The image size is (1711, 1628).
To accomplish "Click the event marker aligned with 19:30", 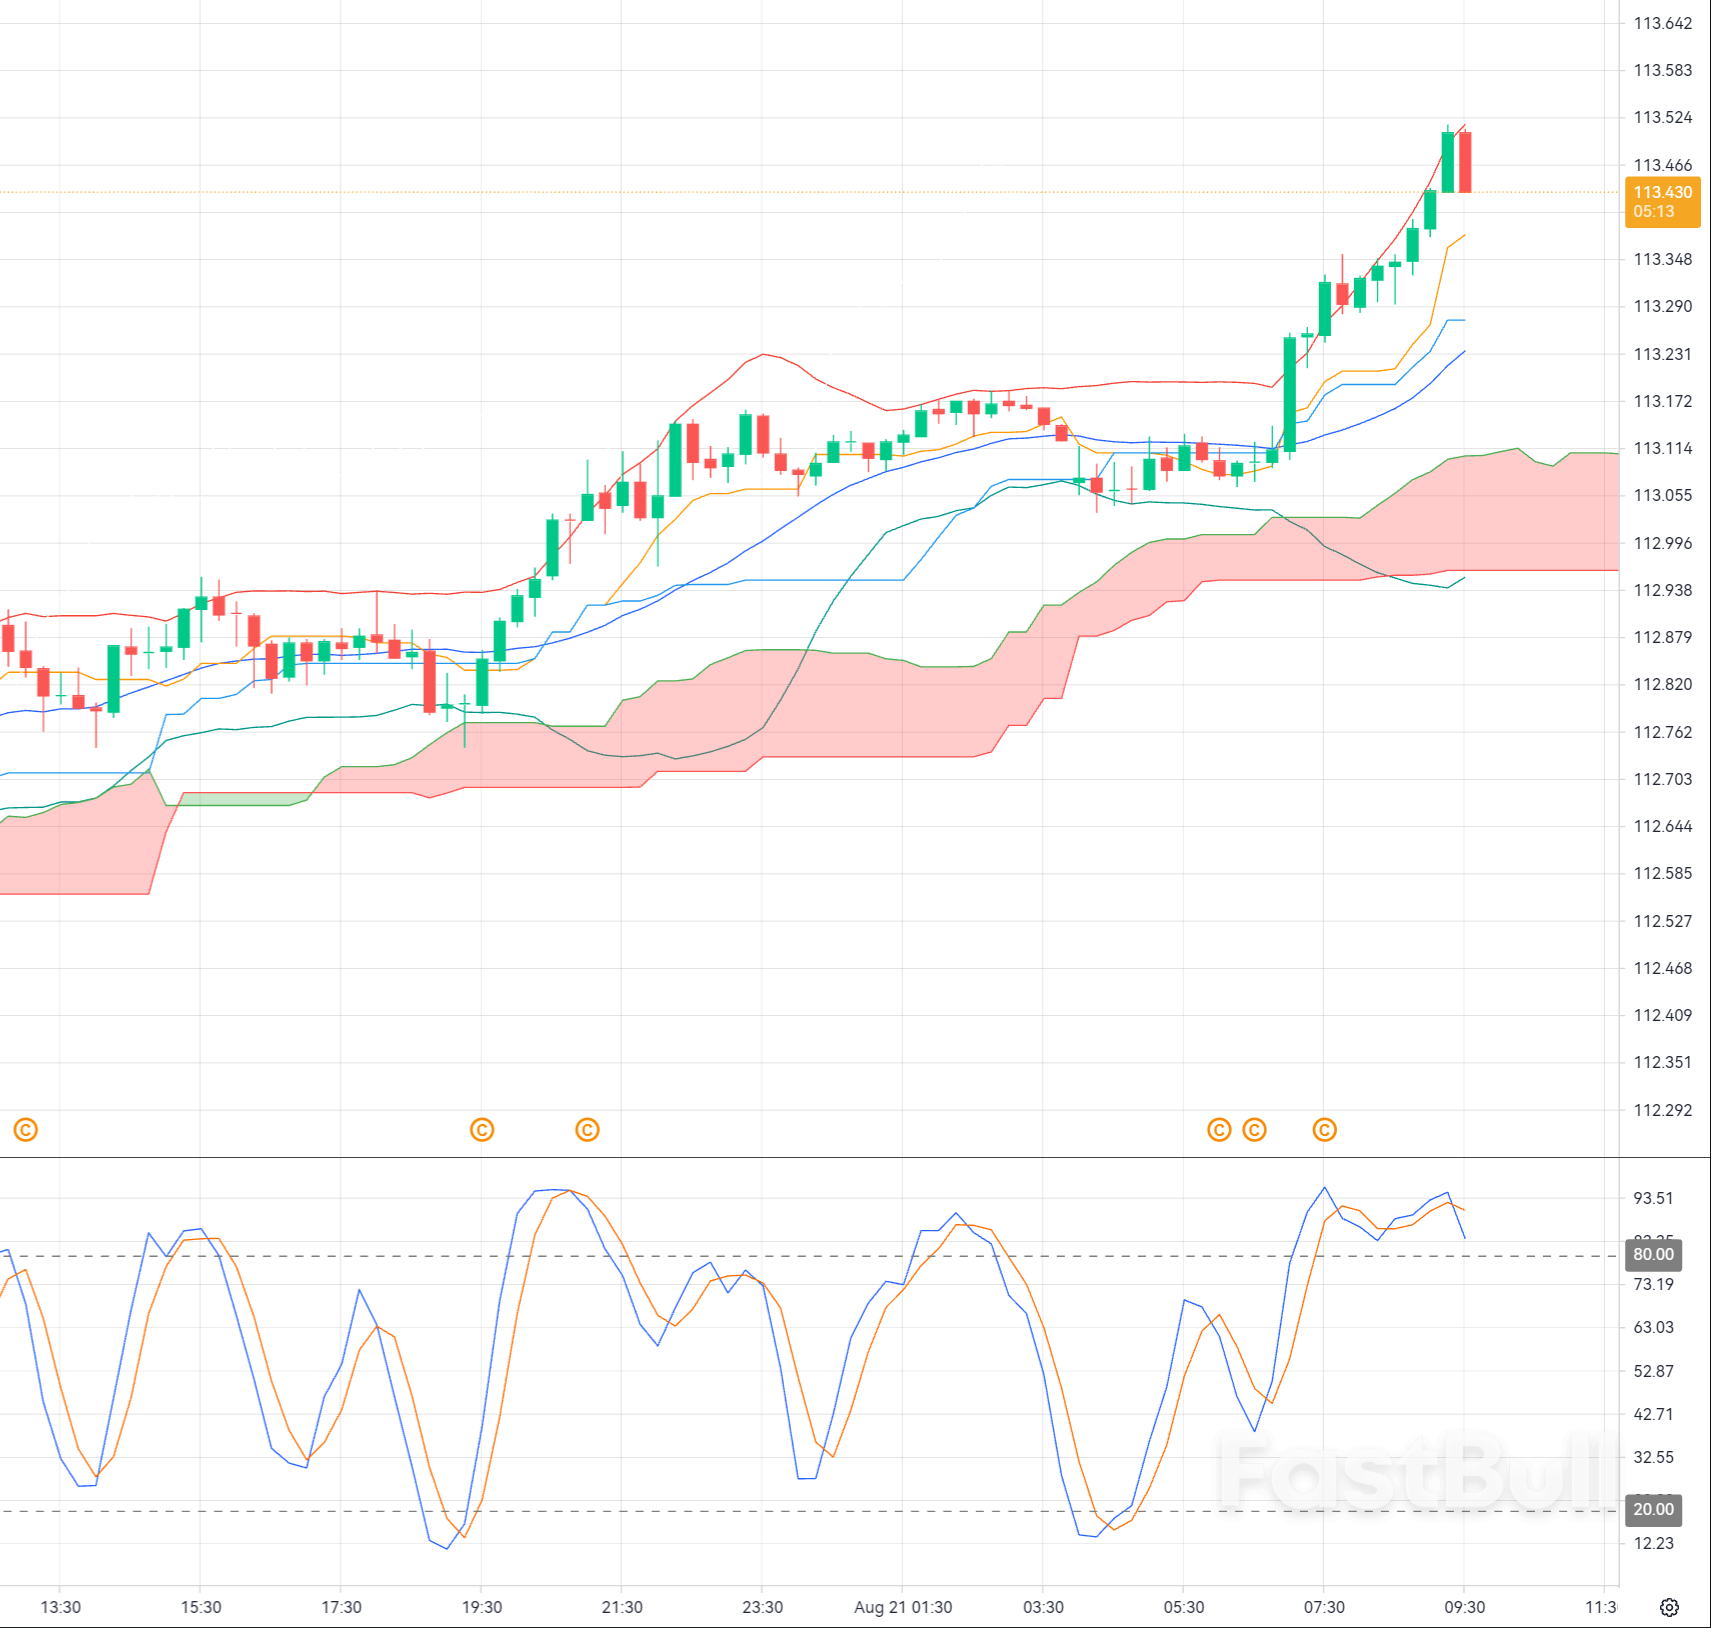I will click(482, 1130).
